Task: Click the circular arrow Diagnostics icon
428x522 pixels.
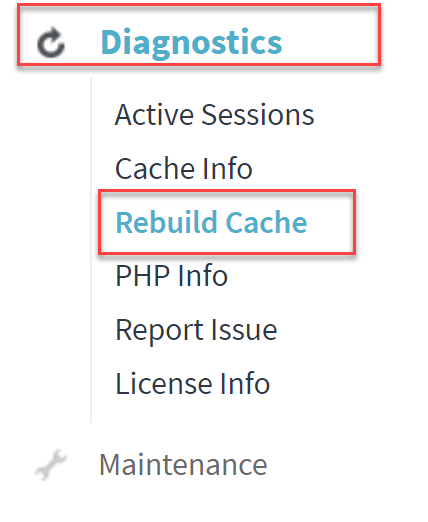Action: (x=51, y=43)
